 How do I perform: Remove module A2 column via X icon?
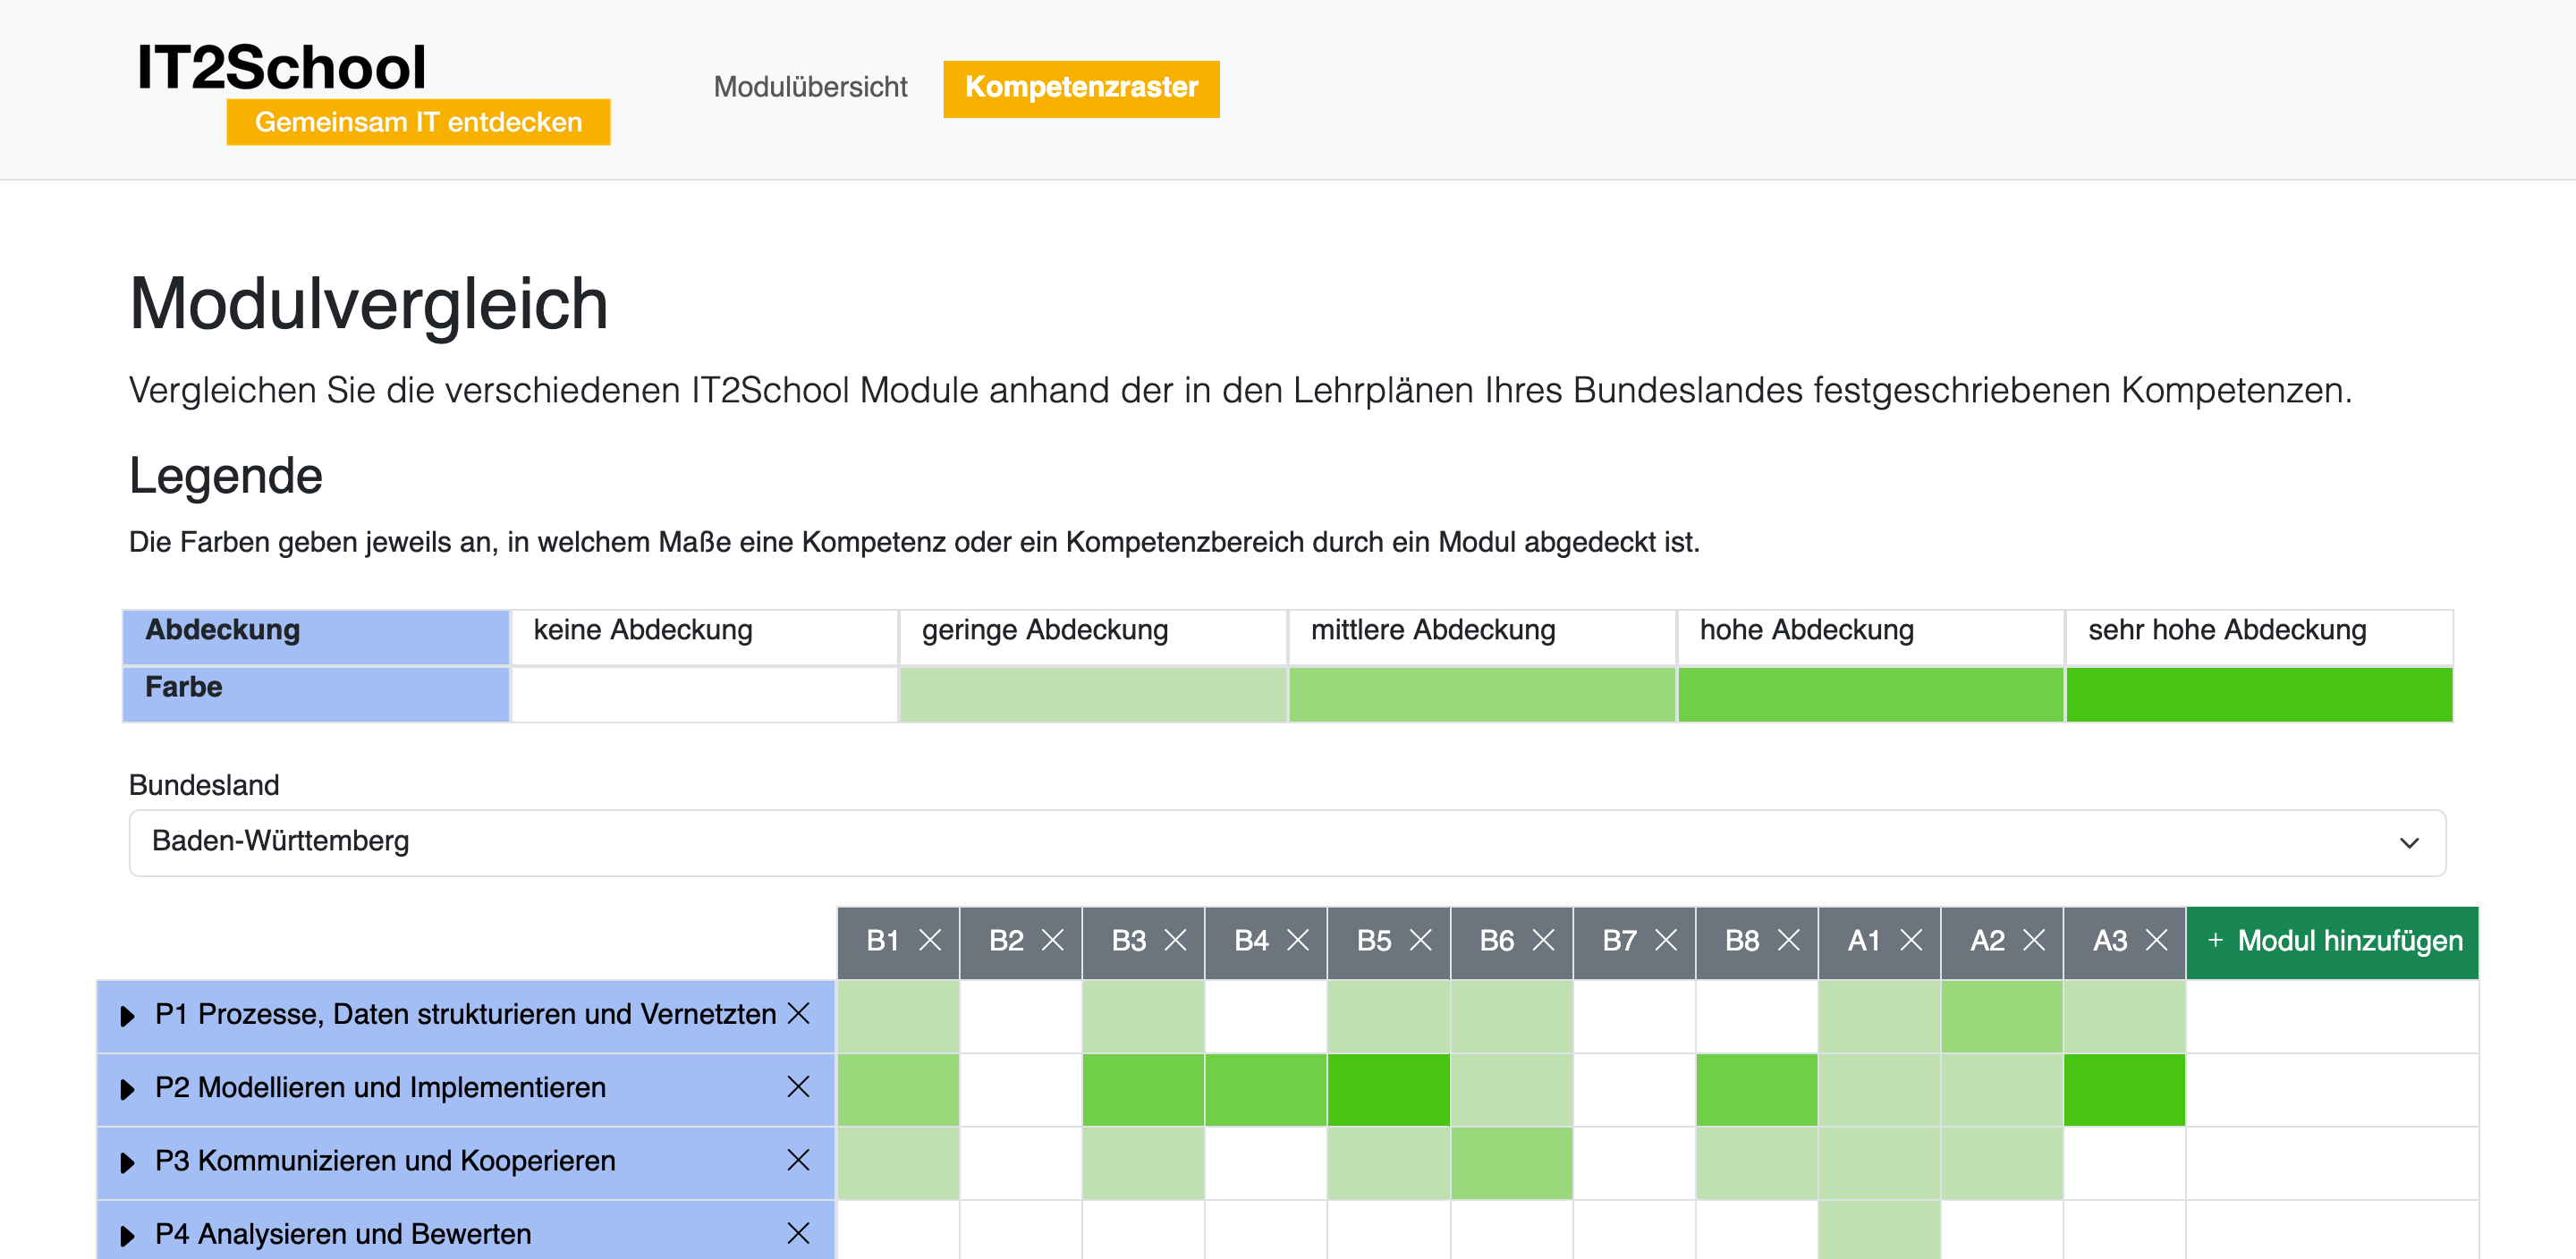[2034, 940]
